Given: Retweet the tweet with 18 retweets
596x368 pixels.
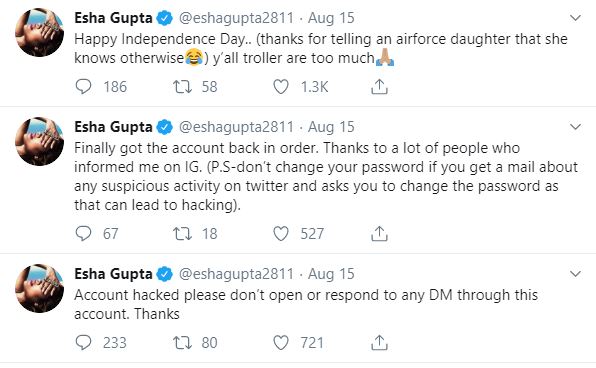Looking at the screenshot, I should pos(182,233).
